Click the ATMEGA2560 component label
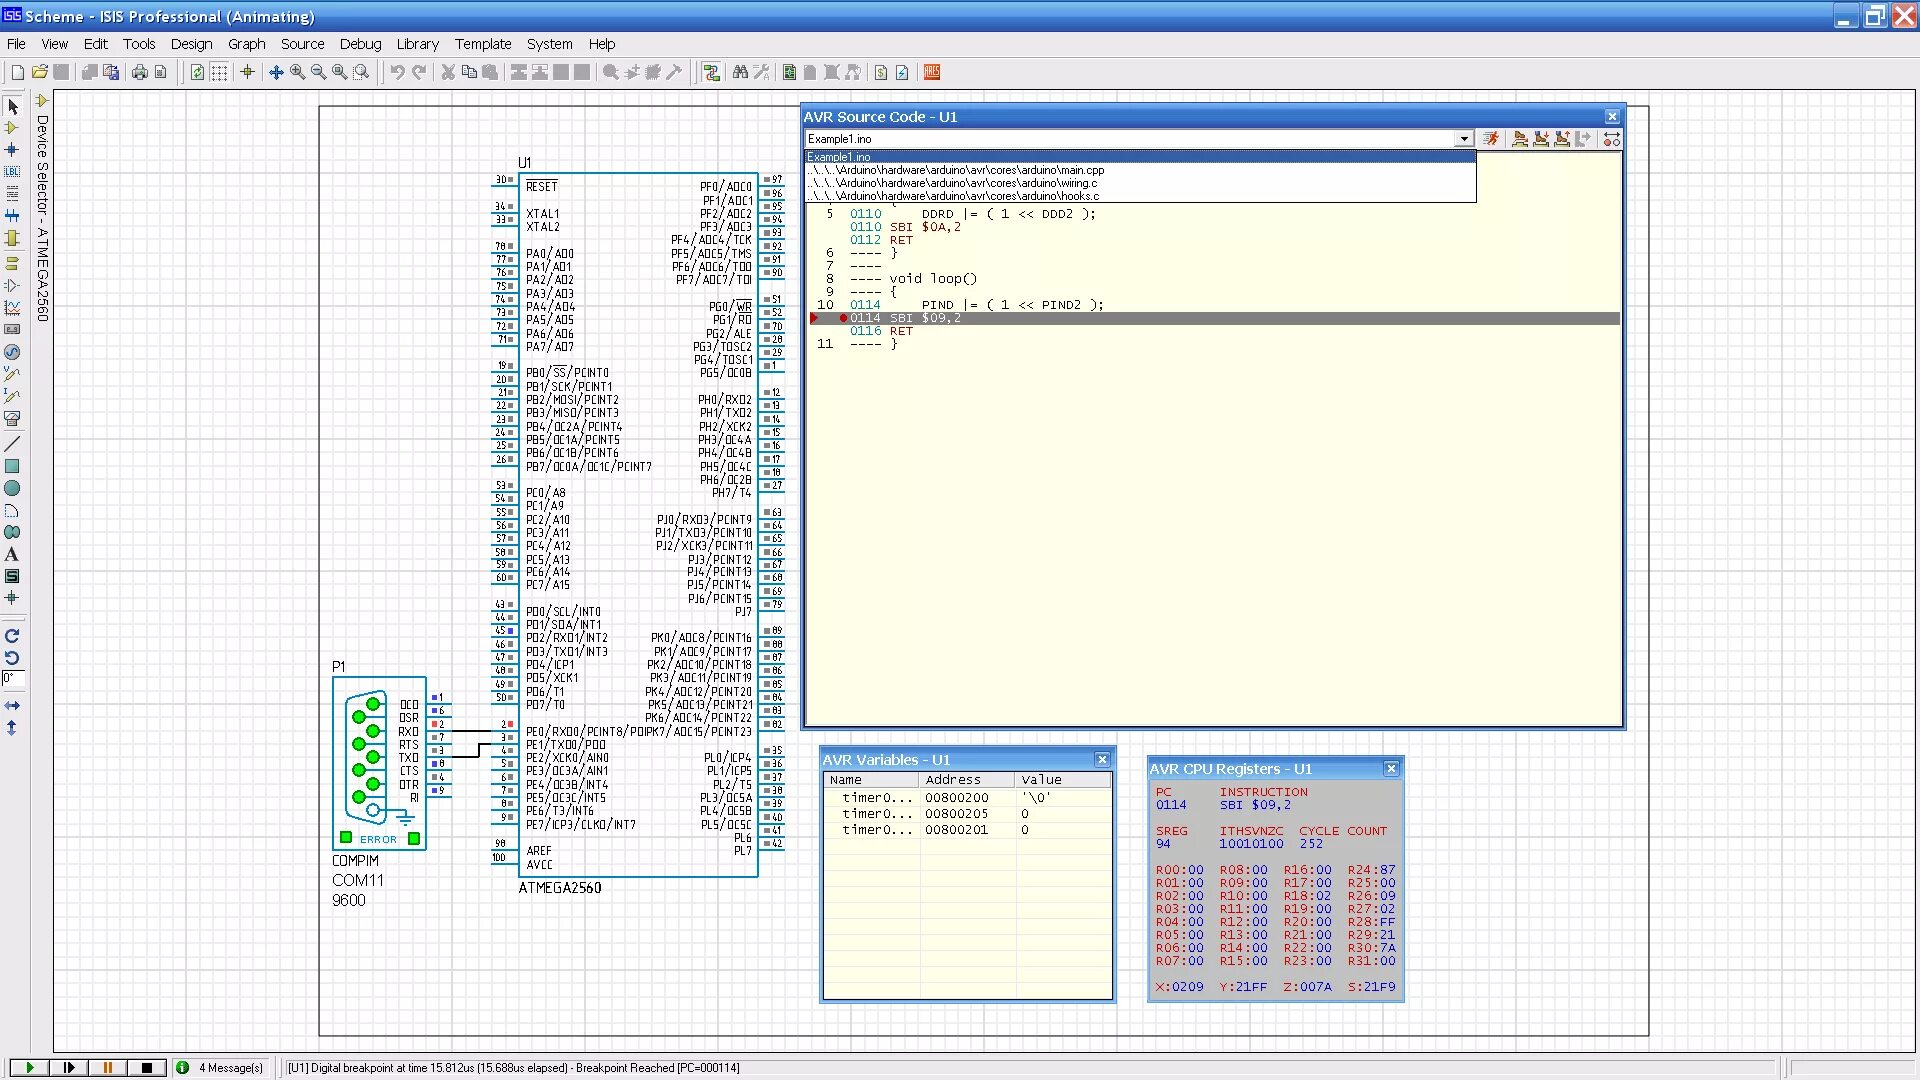Image resolution: width=1920 pixels, height=1080 pixels. click(x=559, y=888)
